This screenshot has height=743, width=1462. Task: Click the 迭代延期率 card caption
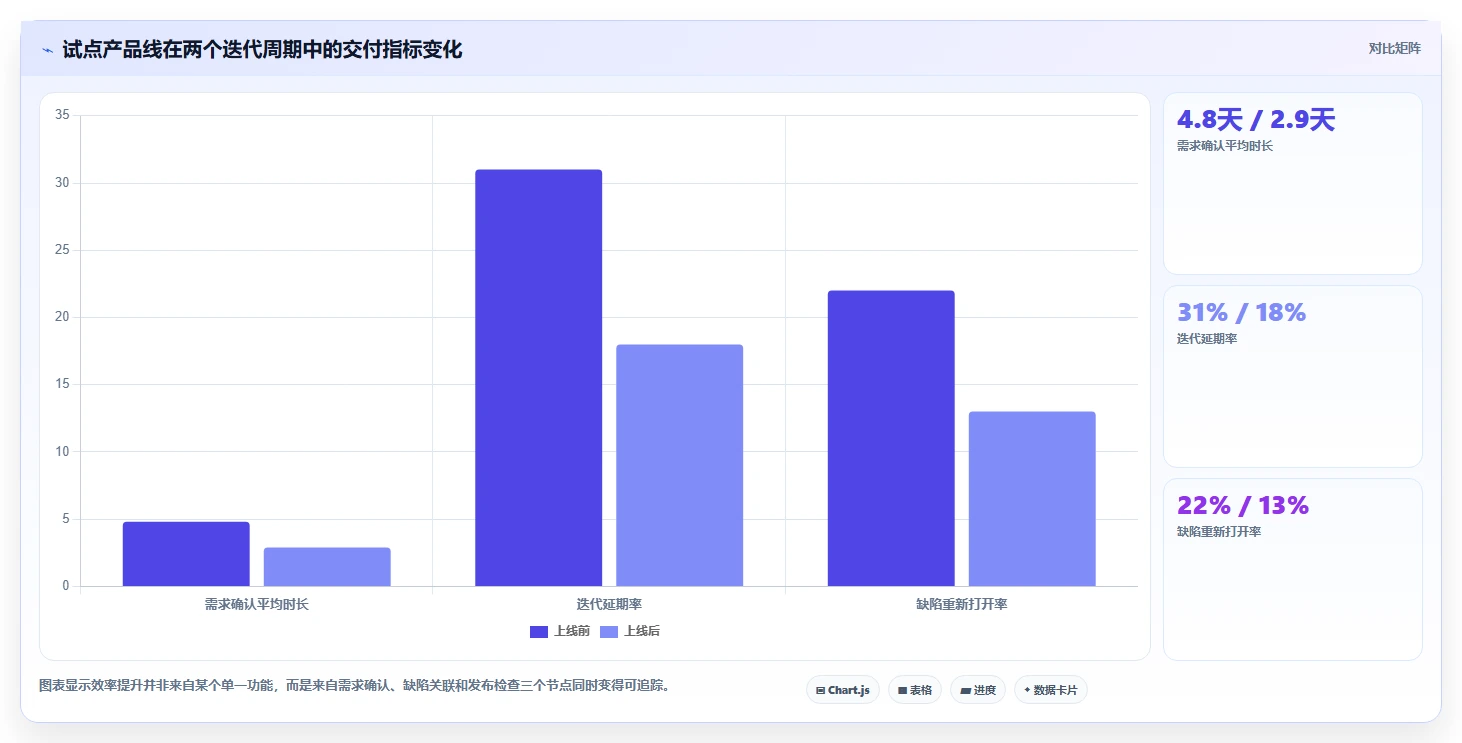(1207, 339)
